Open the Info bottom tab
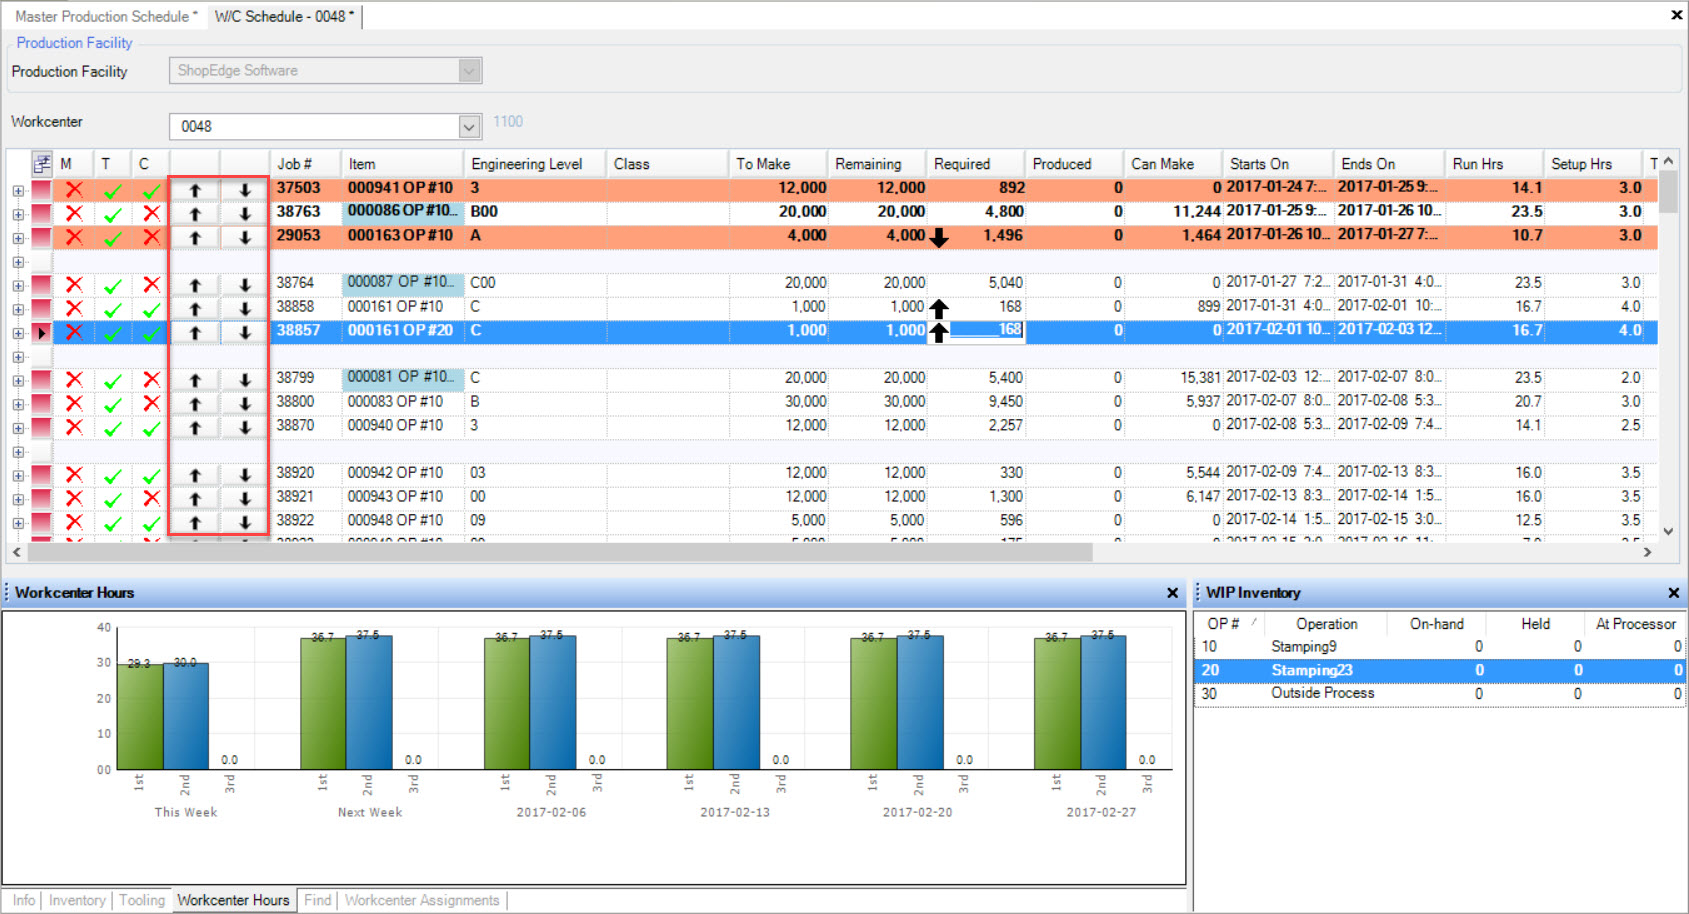Image resolution: width=1689 pixels, height=914 pixels. 23,900
